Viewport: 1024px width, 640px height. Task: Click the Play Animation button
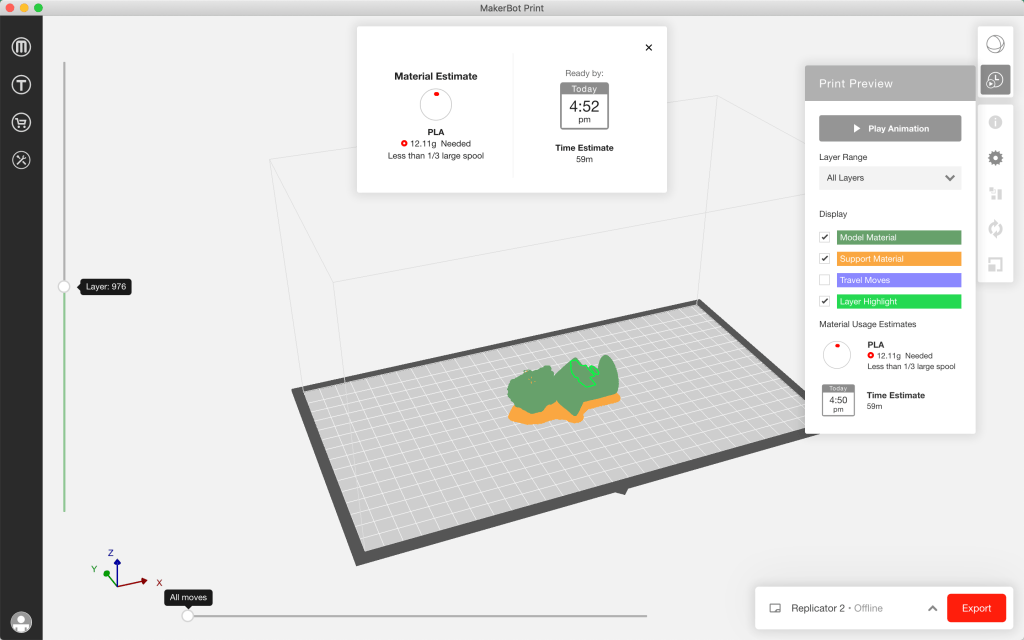point(889,129)
